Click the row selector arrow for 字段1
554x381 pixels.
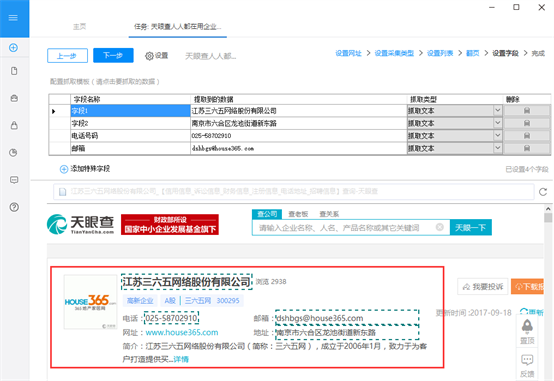tap(54, 111)
